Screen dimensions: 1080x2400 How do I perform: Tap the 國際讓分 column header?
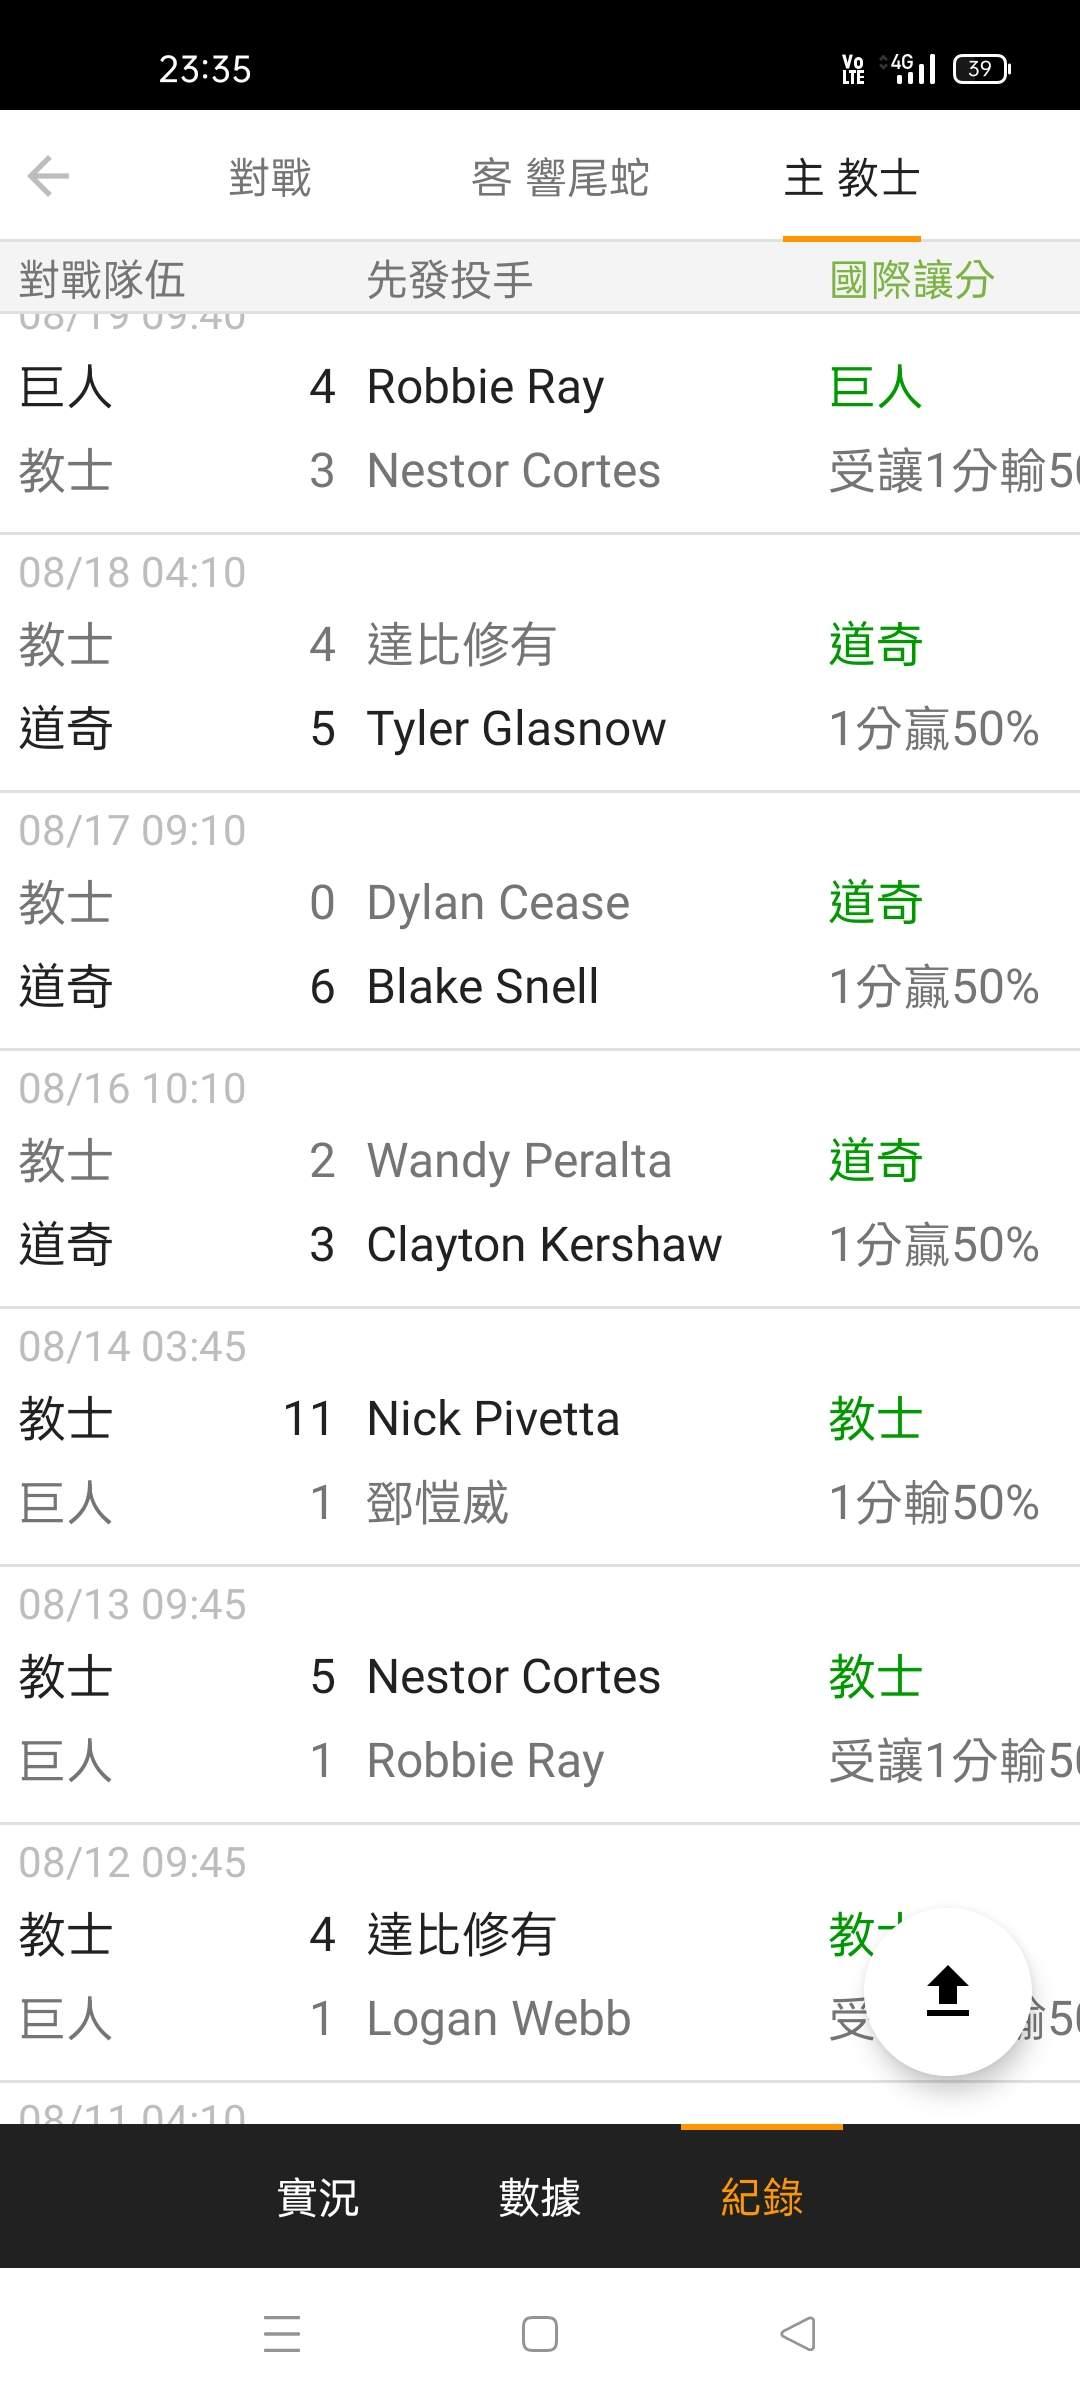pyautogui.click(x=911, y=280)
